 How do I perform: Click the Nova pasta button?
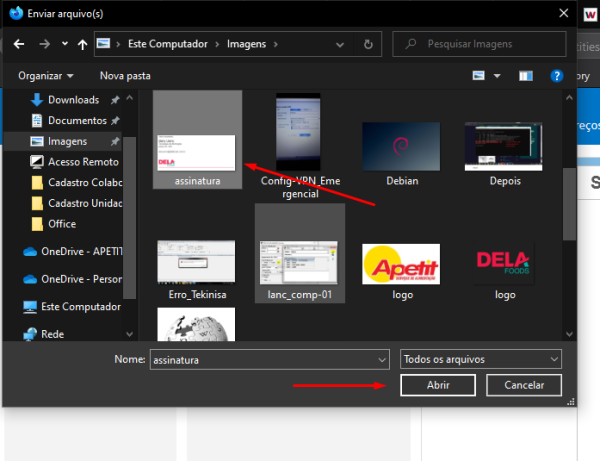point(125,76)
